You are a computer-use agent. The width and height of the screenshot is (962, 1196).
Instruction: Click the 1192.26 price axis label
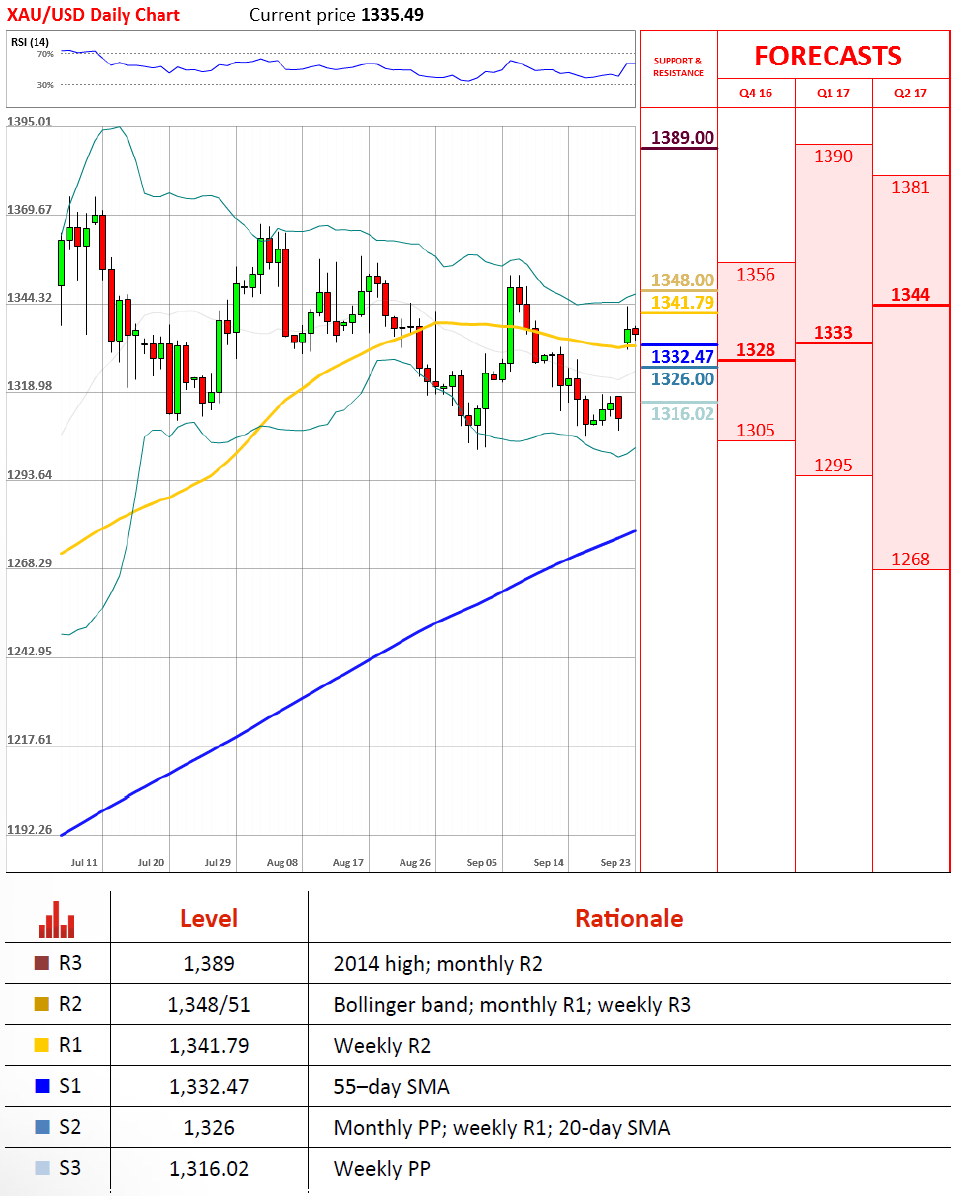(x=29, y=829)
